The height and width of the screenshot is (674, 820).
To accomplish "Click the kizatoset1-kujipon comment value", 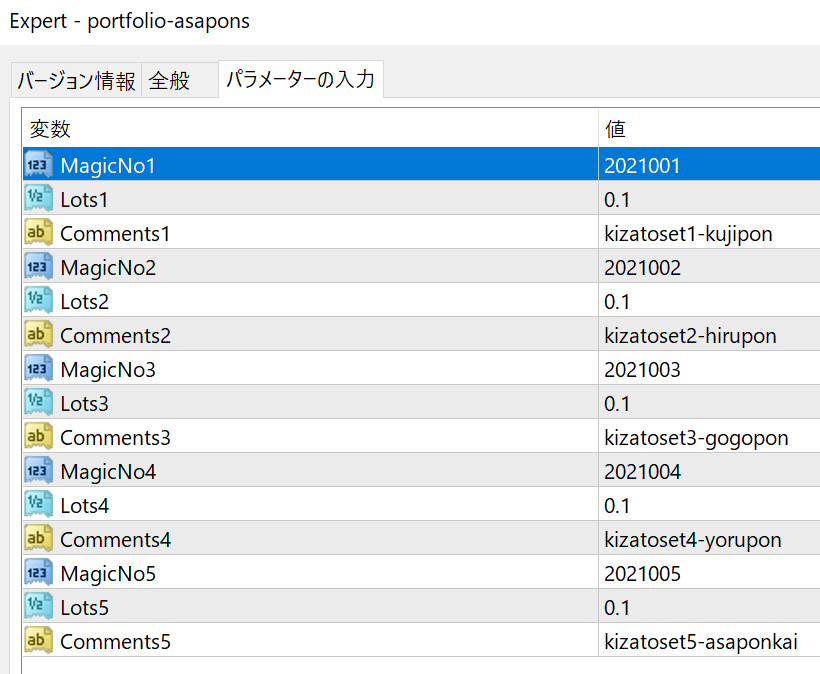I will coord(688,233).
